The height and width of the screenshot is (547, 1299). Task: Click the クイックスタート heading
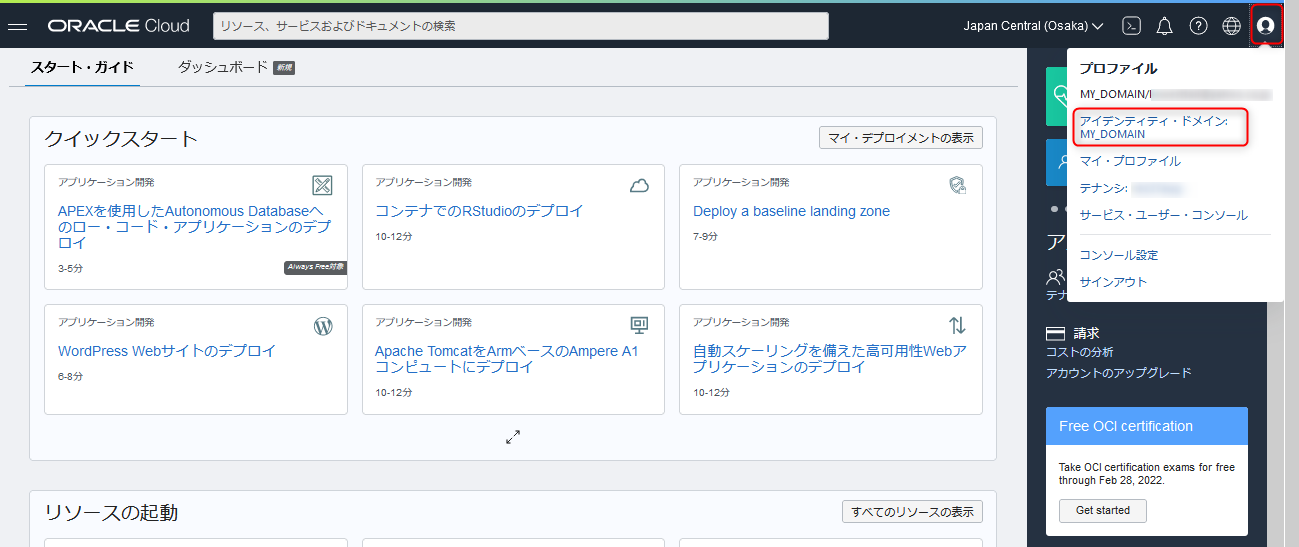(121, 138)
